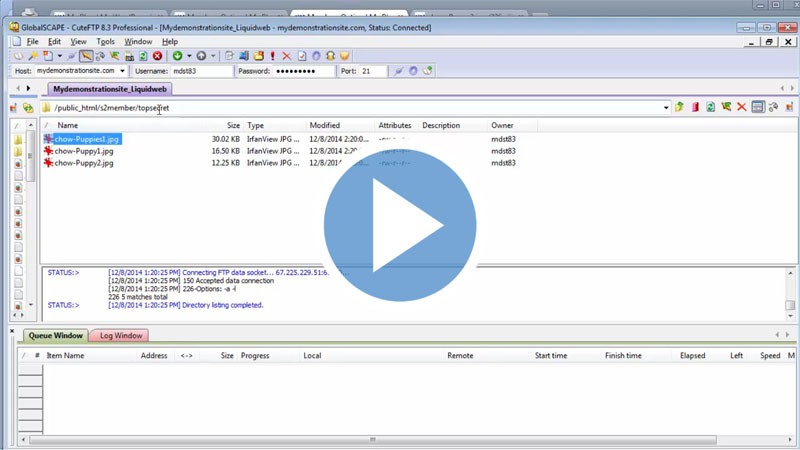The height and width of the screenshot is (450, 800).
Task: Click the red bookmark icon near path bar
Action: pos(695,107)
